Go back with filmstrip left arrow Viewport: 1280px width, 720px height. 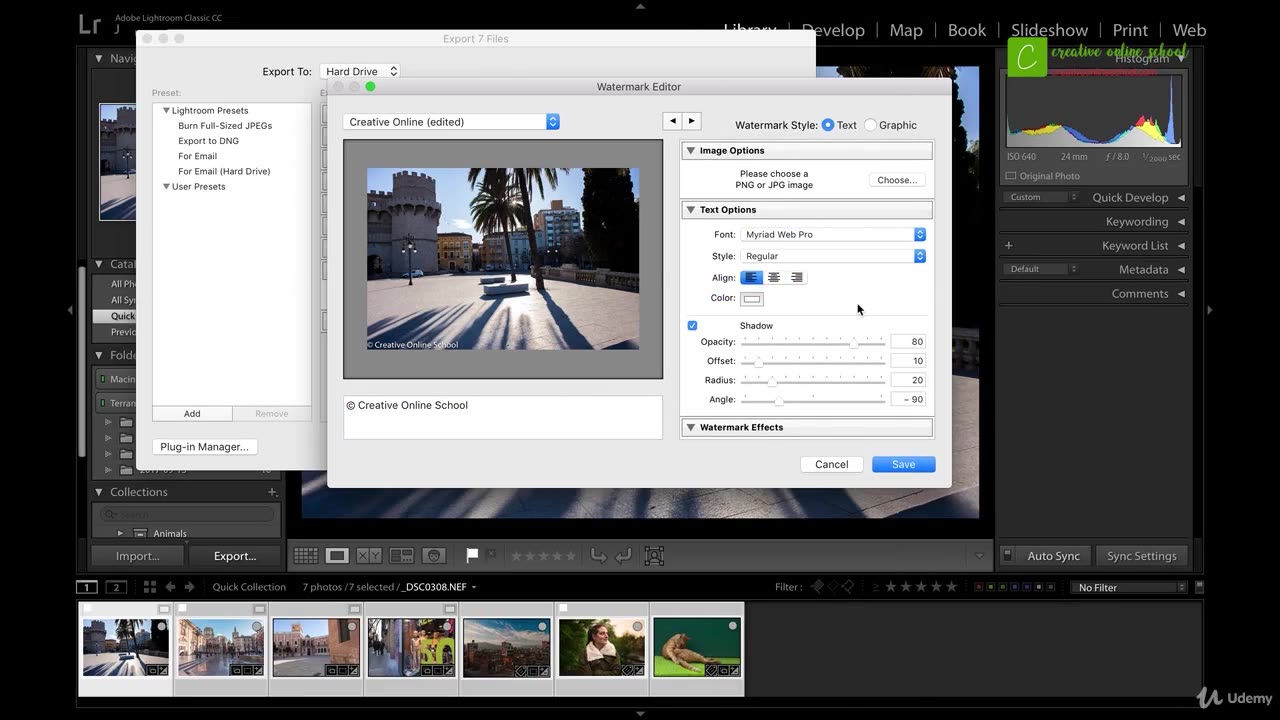coord(170,587)
